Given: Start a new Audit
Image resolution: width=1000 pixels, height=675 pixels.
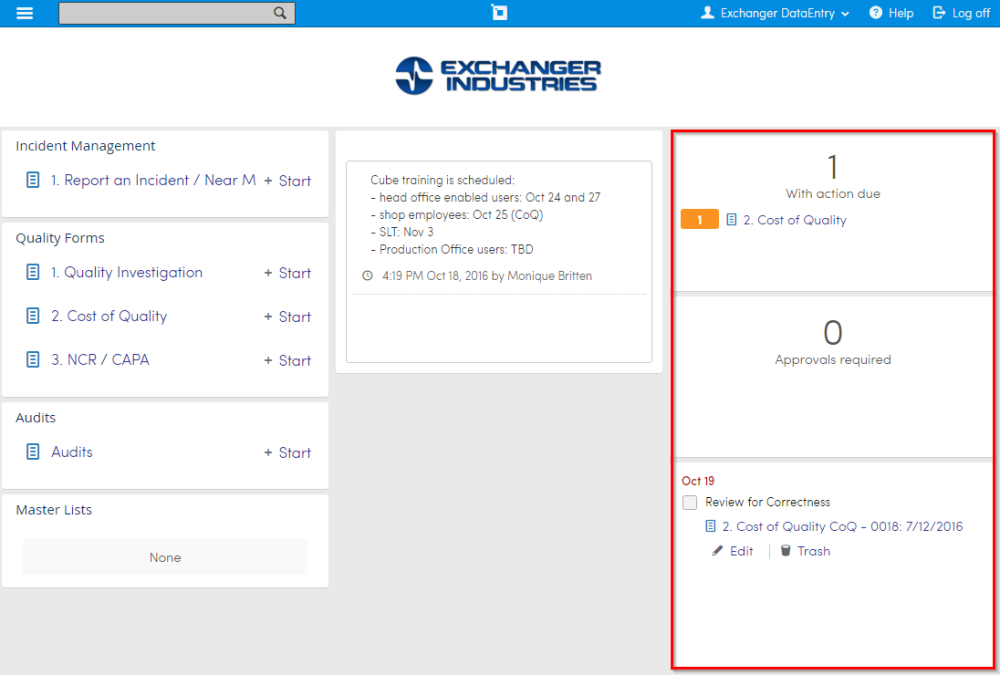Looking at the screenshot, I should pyautogui.click(x=288, y=453).
